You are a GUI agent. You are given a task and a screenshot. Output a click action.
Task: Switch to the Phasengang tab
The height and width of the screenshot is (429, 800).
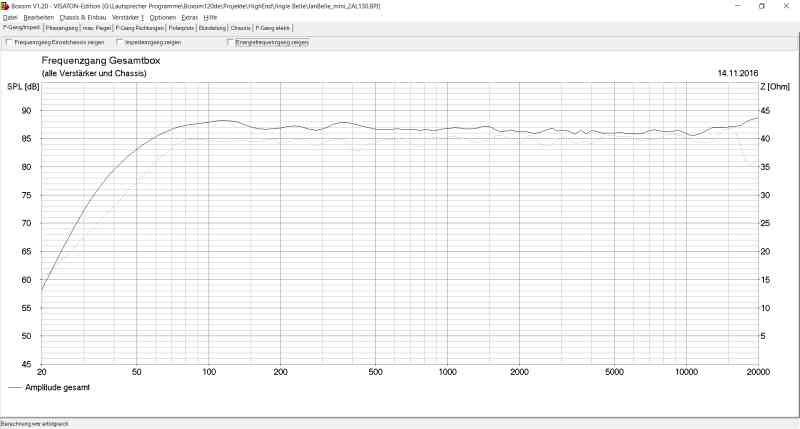62,28
